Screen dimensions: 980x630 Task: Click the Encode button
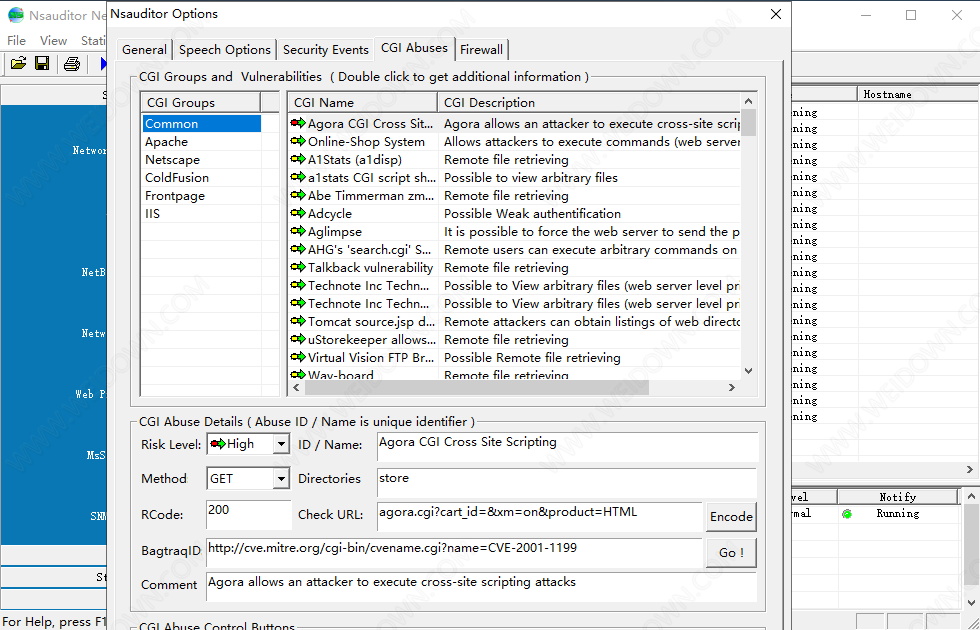coord(731,517)
